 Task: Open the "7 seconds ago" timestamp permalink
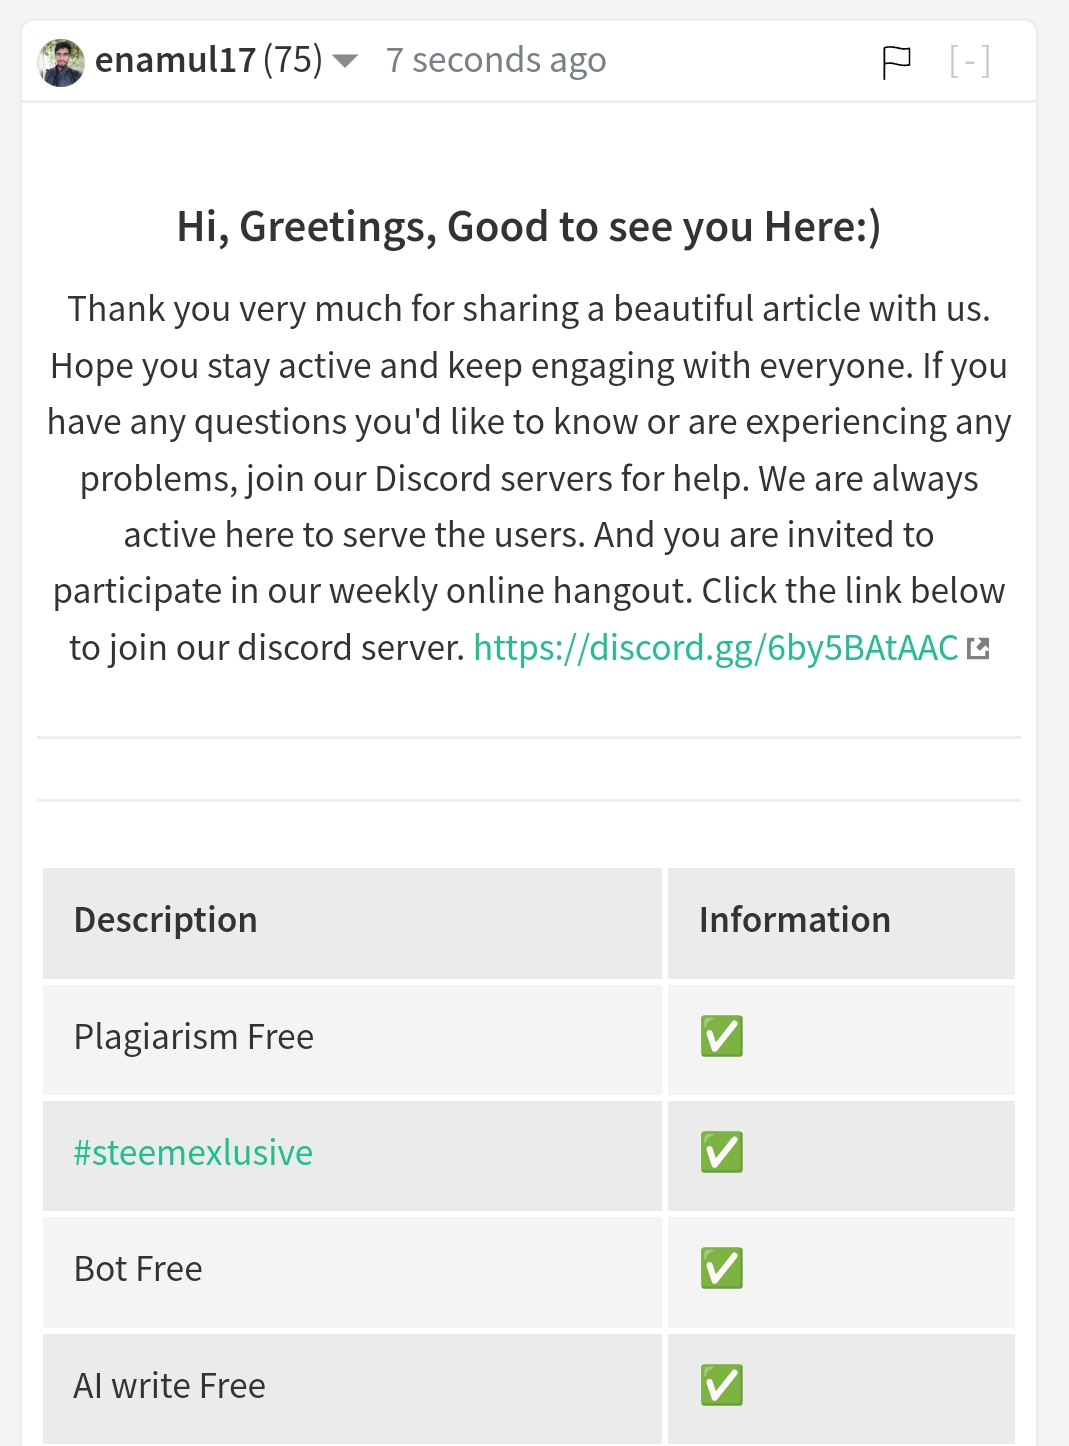tap(496, 61)
